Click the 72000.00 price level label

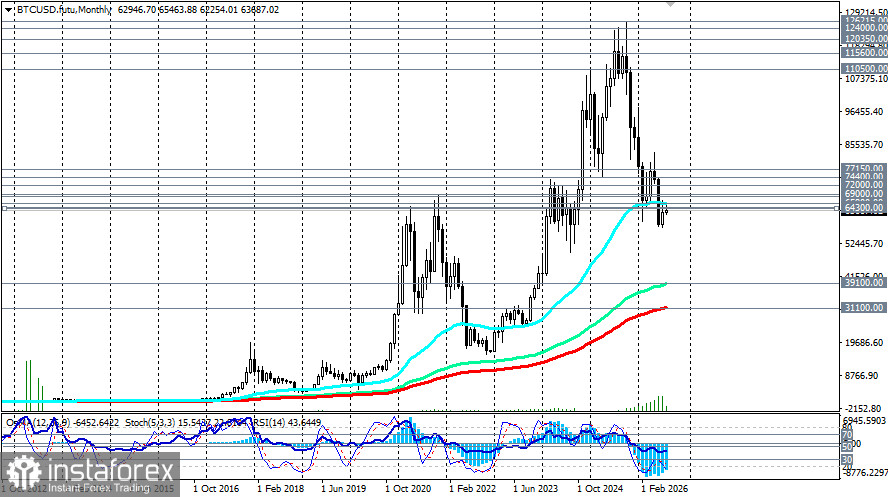(x=864, y=185)
